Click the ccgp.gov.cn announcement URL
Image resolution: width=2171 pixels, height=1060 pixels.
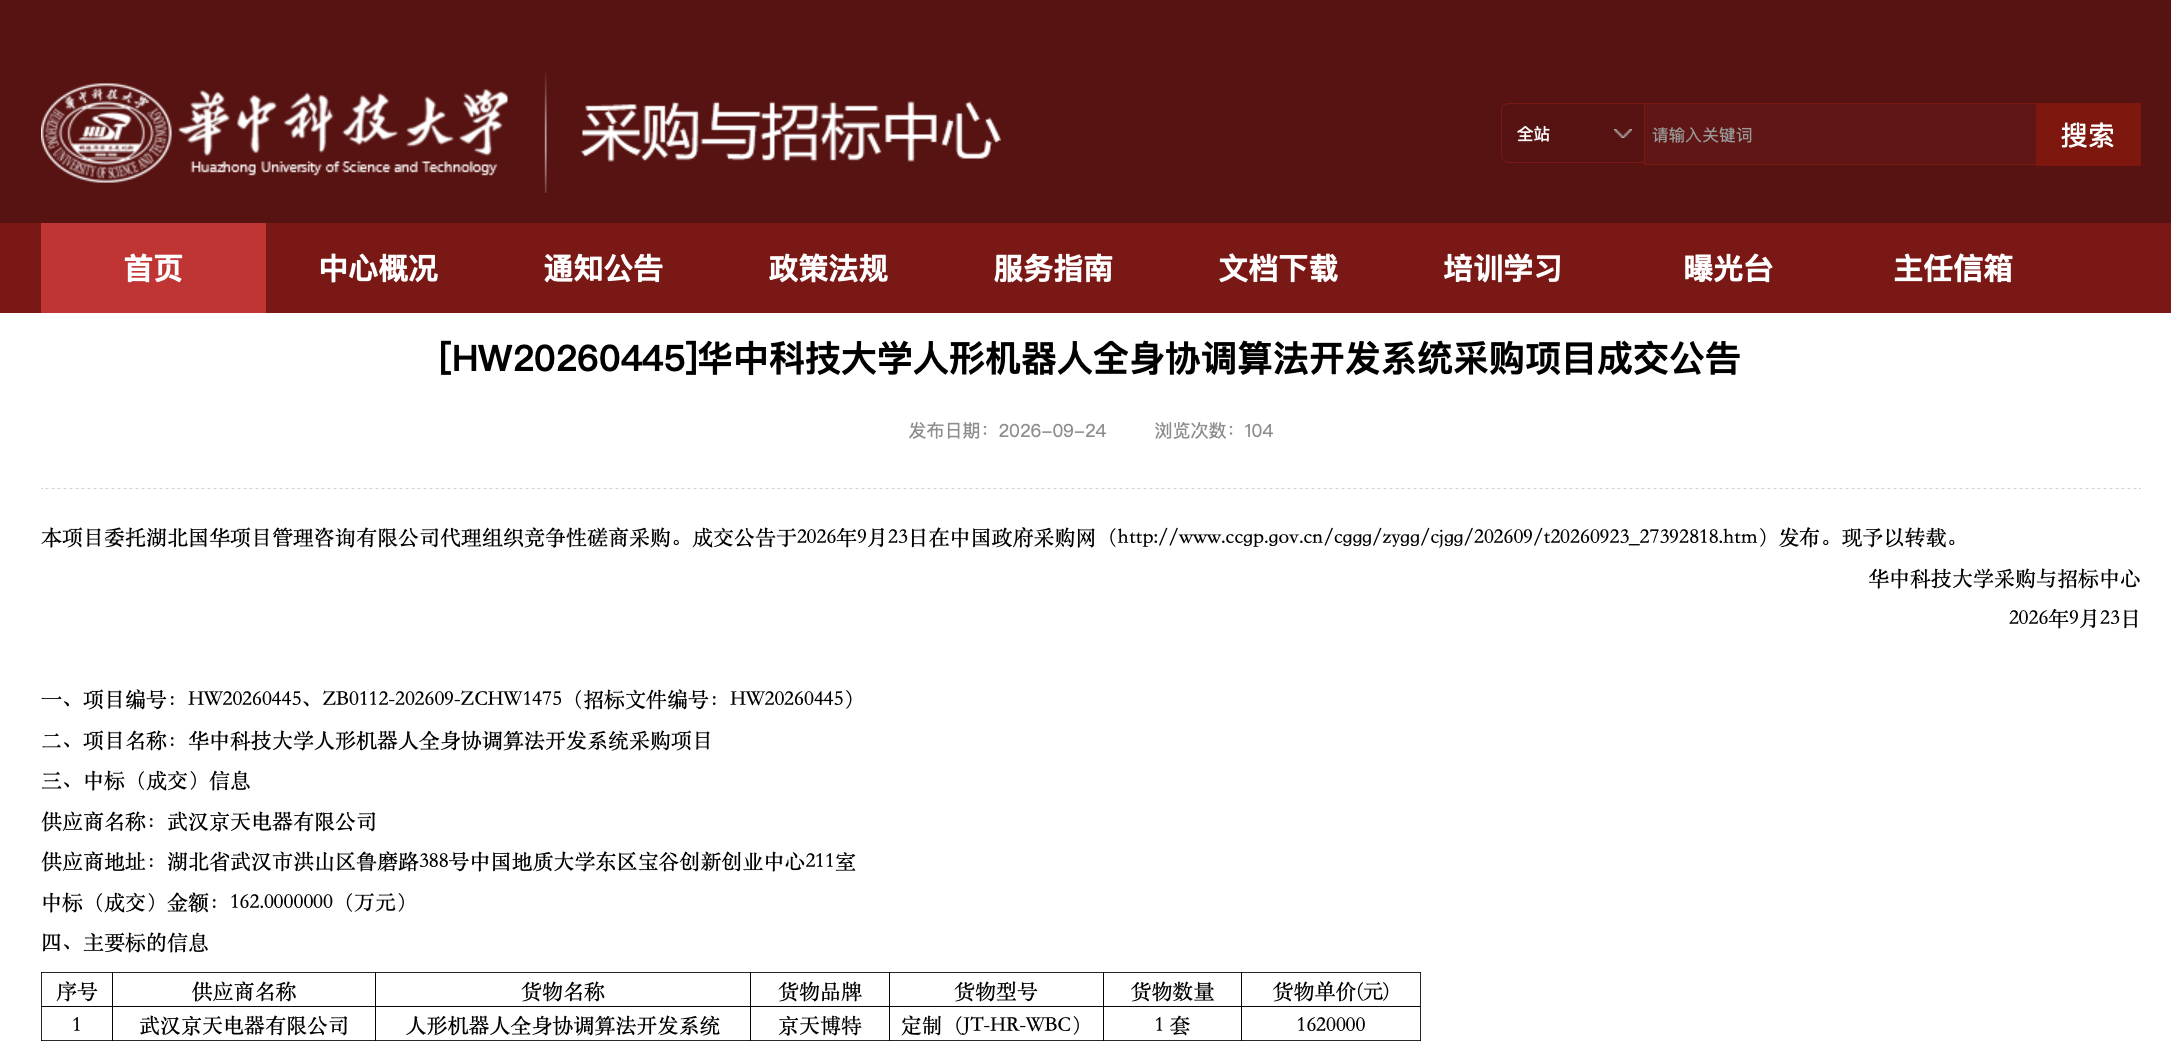(x=1437, y=537)
